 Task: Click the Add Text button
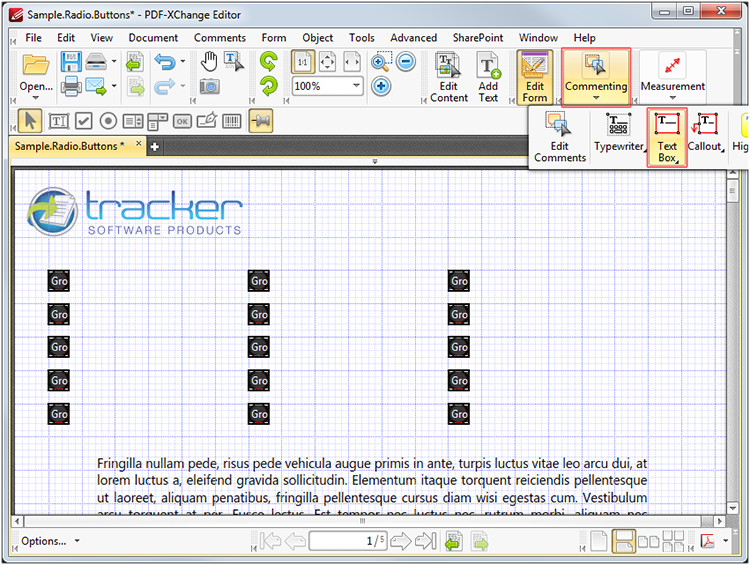[x=488, y=78]
